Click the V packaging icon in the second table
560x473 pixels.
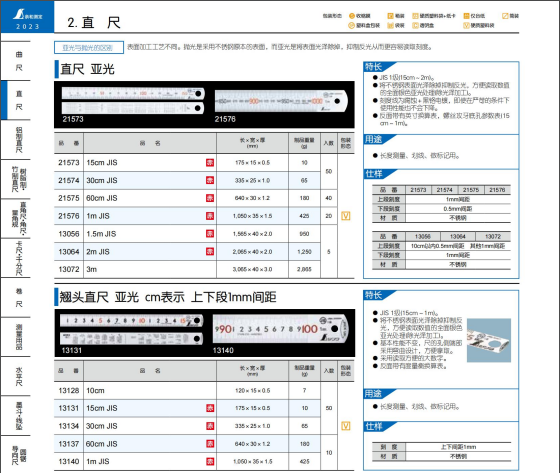click(x=345, y=426)
